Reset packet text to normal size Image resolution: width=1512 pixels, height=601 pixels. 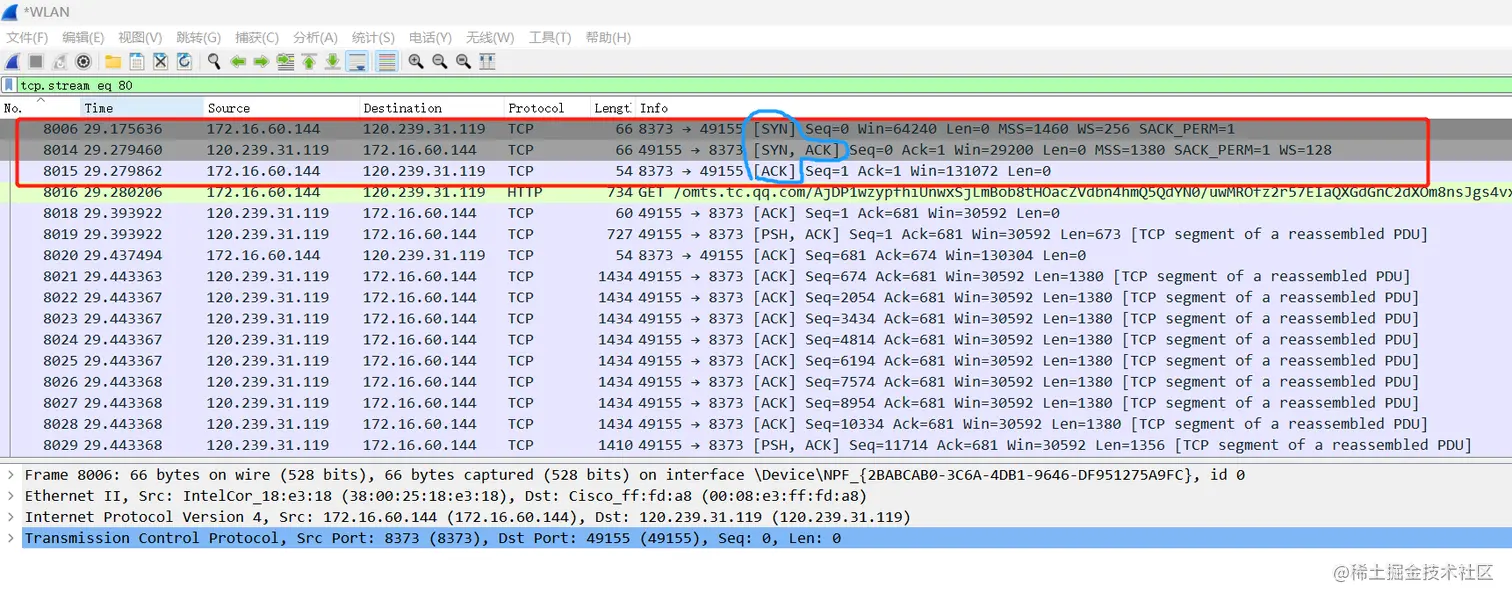(x=464, y=62)
